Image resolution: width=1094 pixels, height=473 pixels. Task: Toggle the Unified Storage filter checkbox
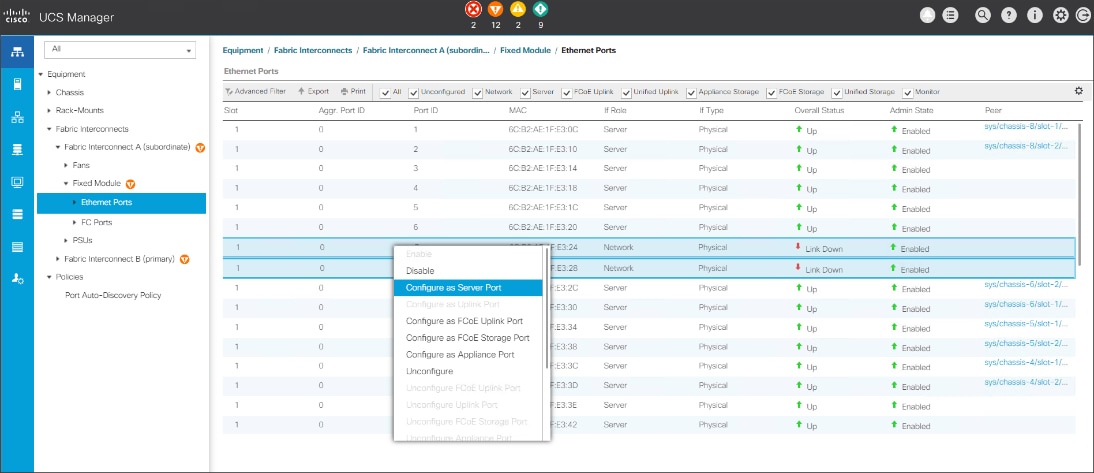(837, 92)
